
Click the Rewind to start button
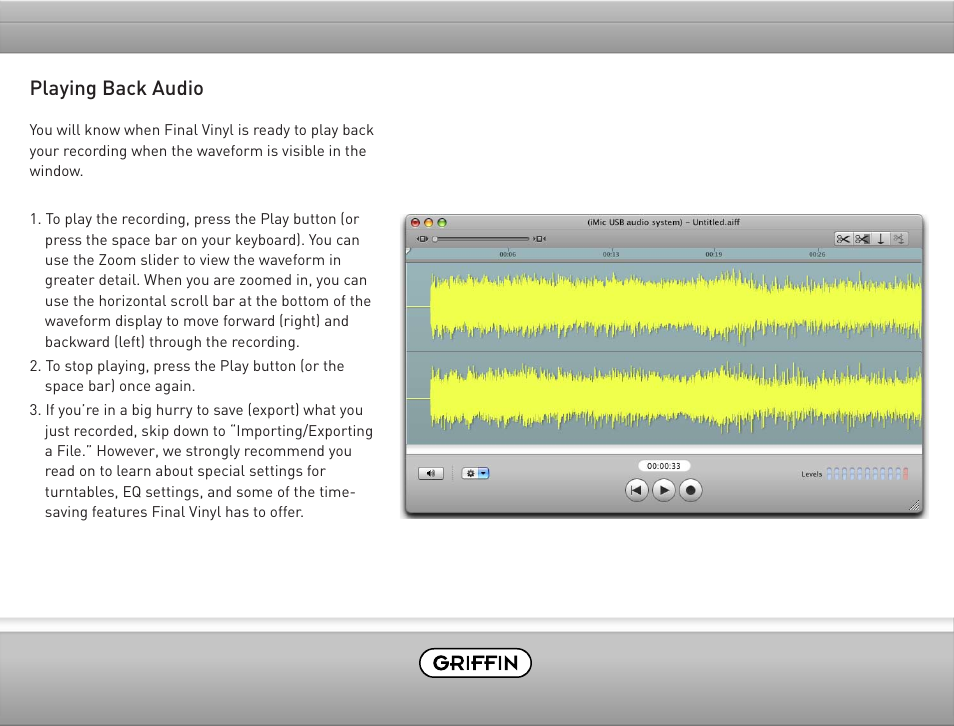[x=636, y=490]
